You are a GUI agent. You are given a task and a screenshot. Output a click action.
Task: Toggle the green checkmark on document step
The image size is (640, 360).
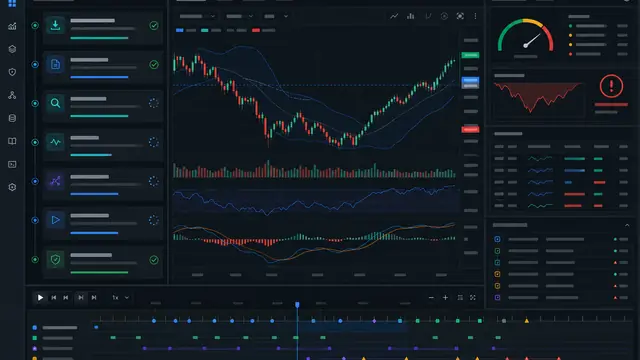154,64
